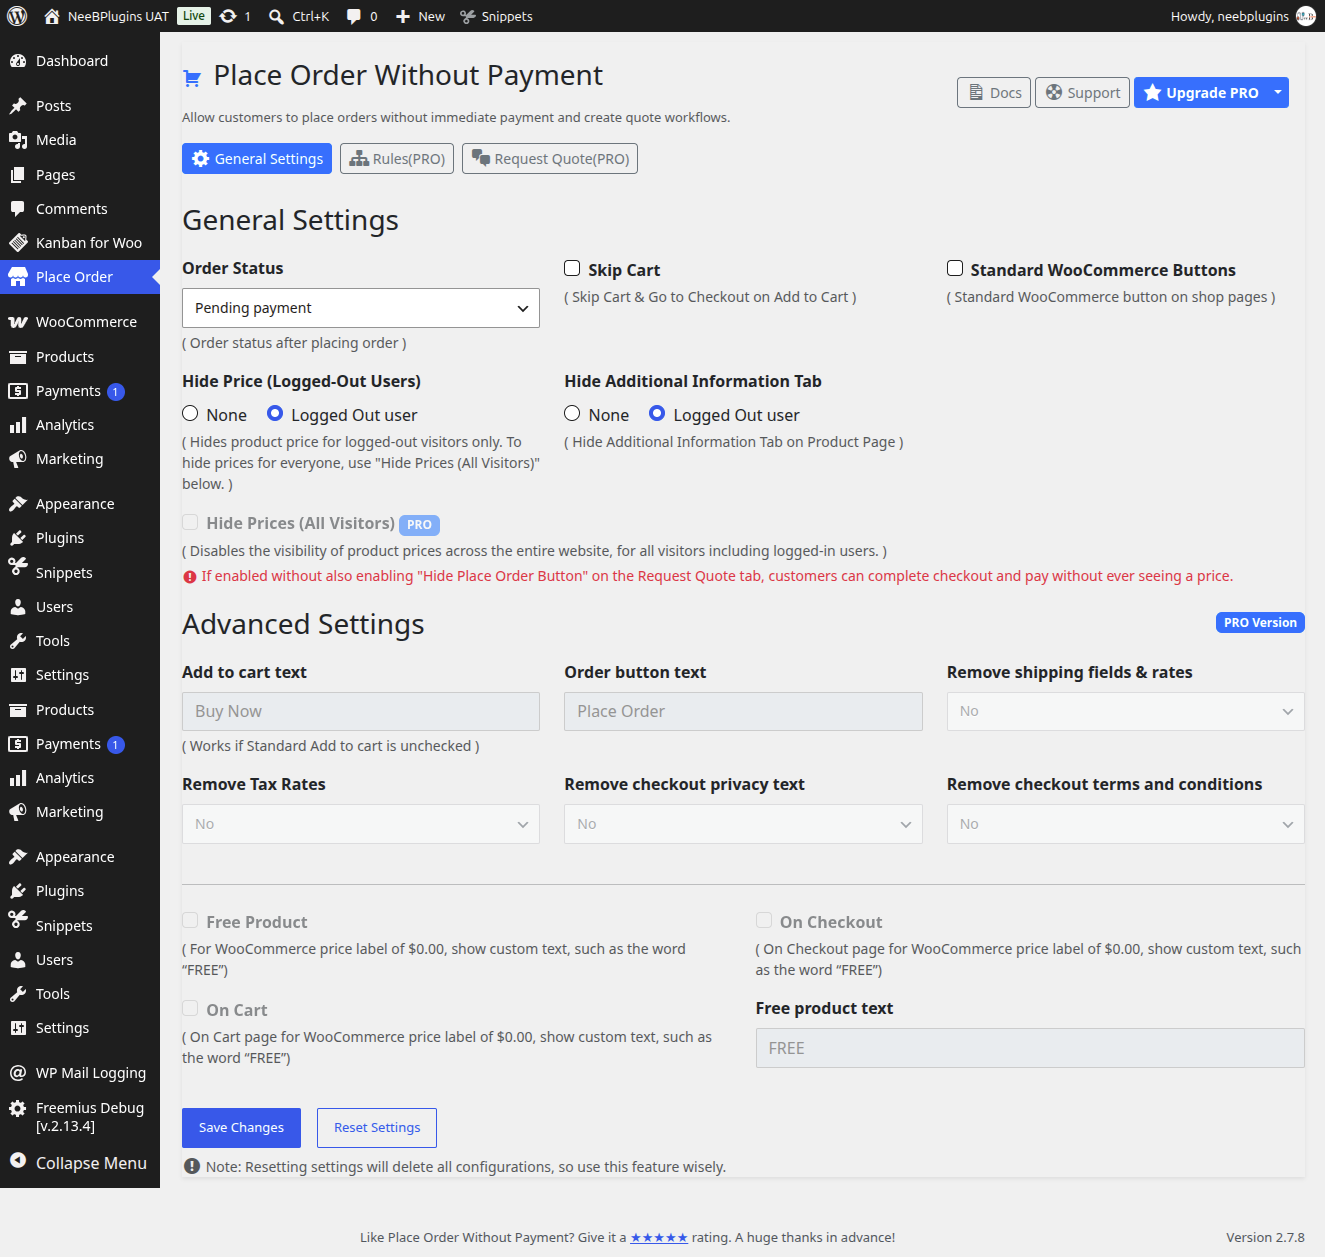1325x1257 pixels.
Task: Click the plus New icon in admin bar
Action: (x=403, y=16)
